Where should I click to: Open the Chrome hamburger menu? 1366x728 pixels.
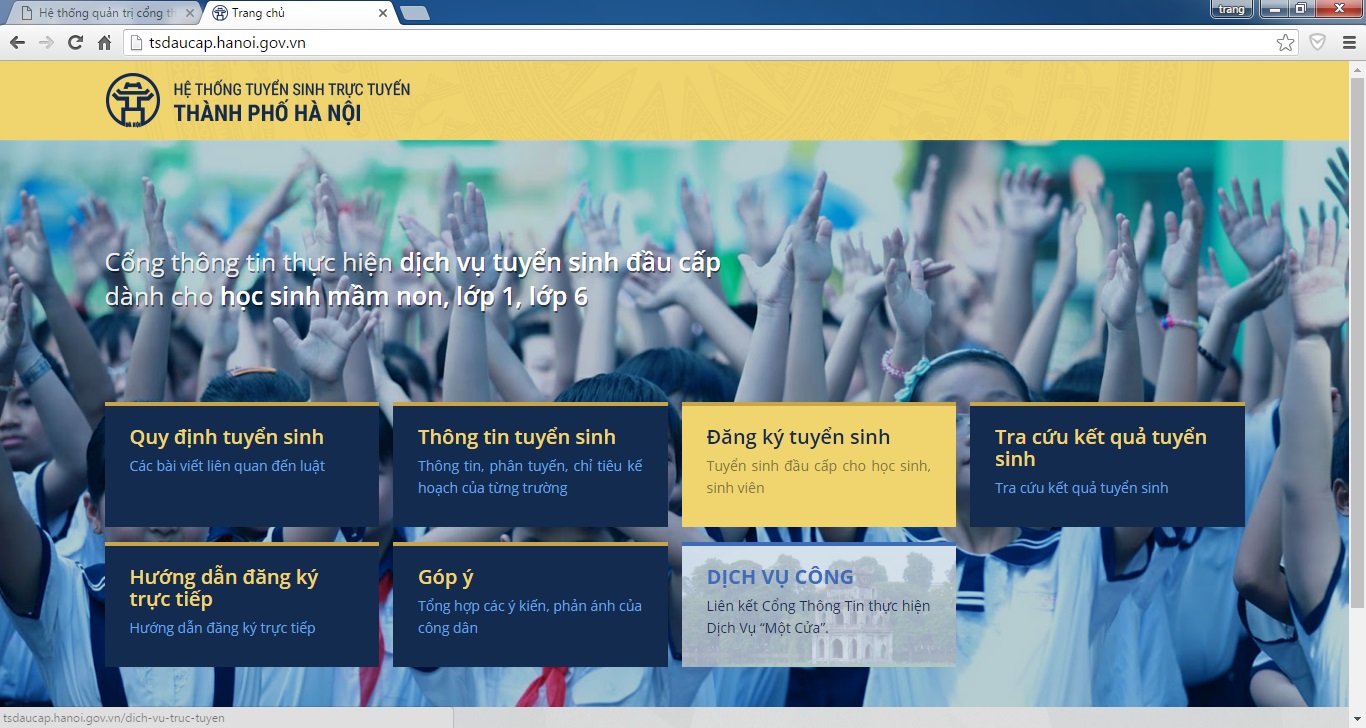pyautogui.click(x=1348, y=42)
